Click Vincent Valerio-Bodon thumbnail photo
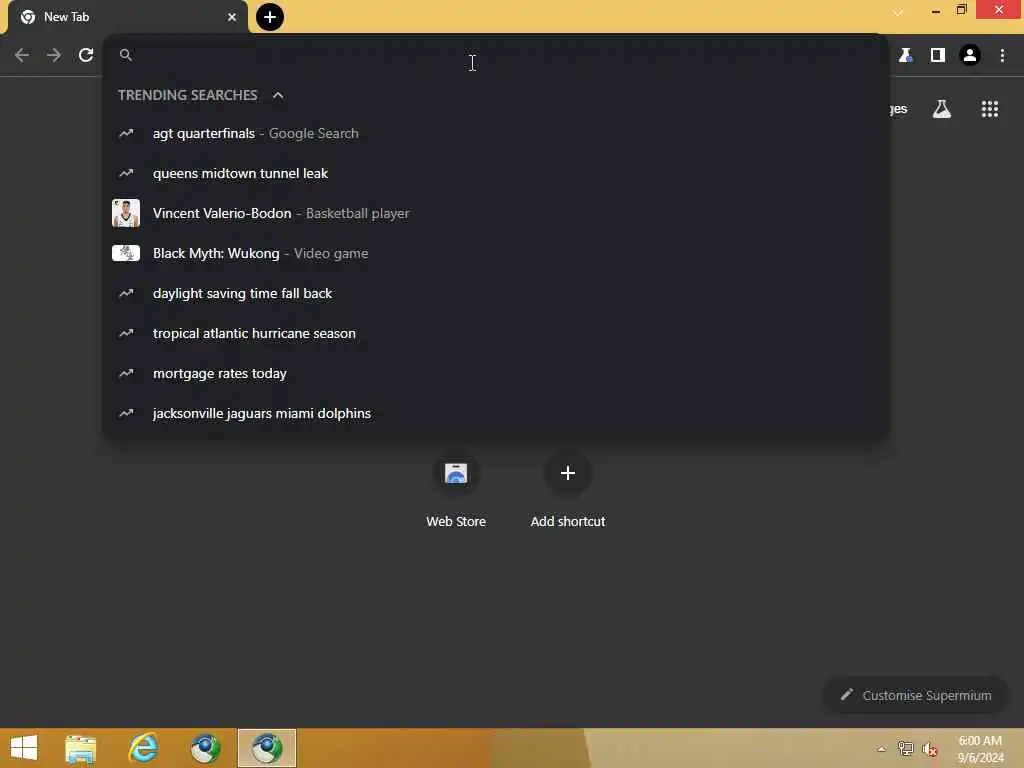This screenshot has width=1024, height=768. 126,214
